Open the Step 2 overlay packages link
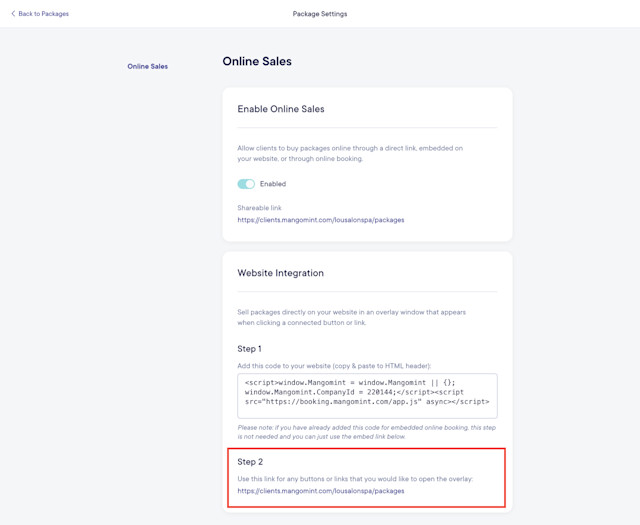The height and width of the screenshot is (525, 640). [321, 491]
